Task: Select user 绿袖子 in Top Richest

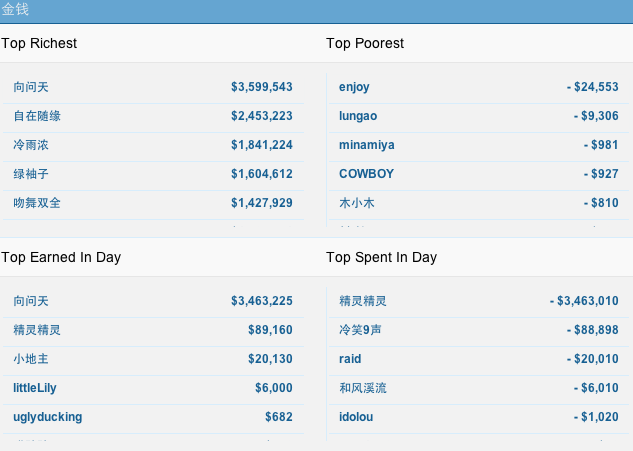Action: click(x=31, y=174)
